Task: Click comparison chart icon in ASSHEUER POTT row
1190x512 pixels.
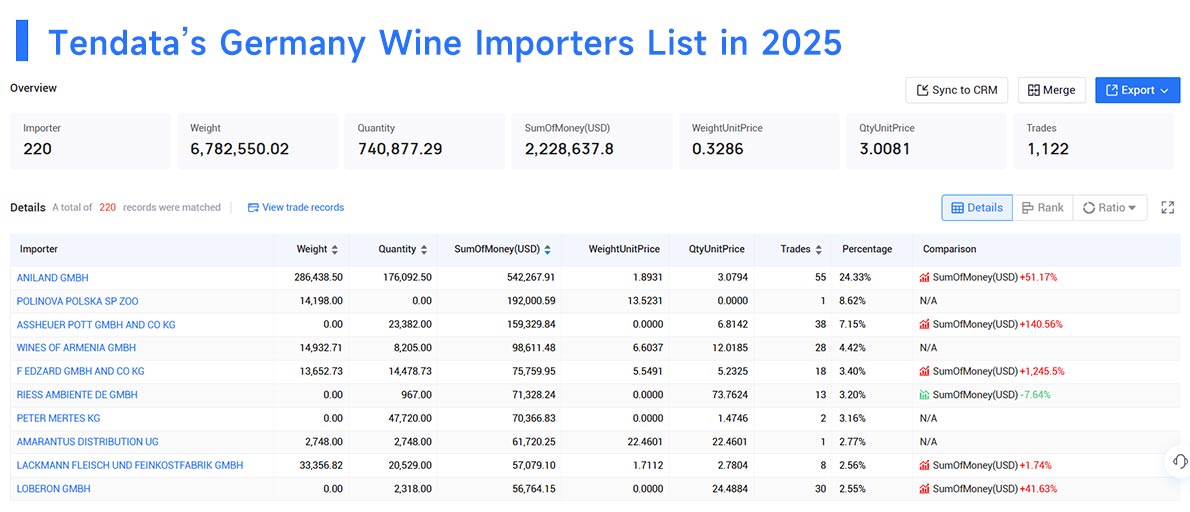Action: (924, 325)
